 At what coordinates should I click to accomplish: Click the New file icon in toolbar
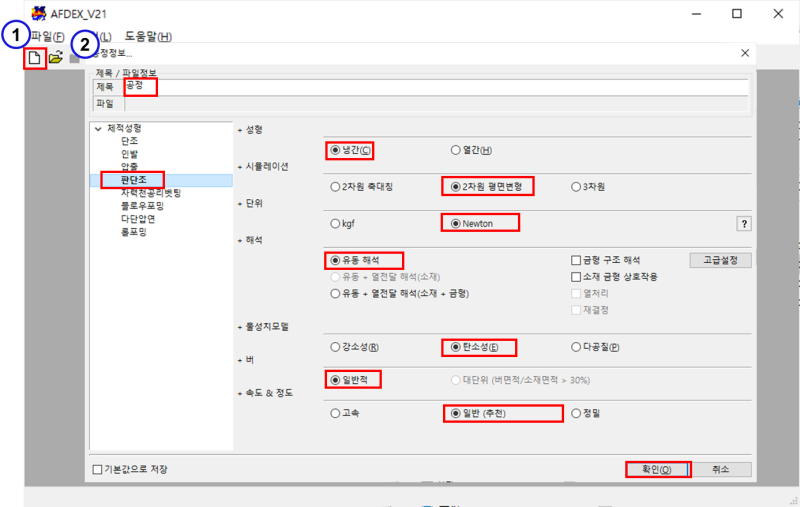tap(35, 58)
